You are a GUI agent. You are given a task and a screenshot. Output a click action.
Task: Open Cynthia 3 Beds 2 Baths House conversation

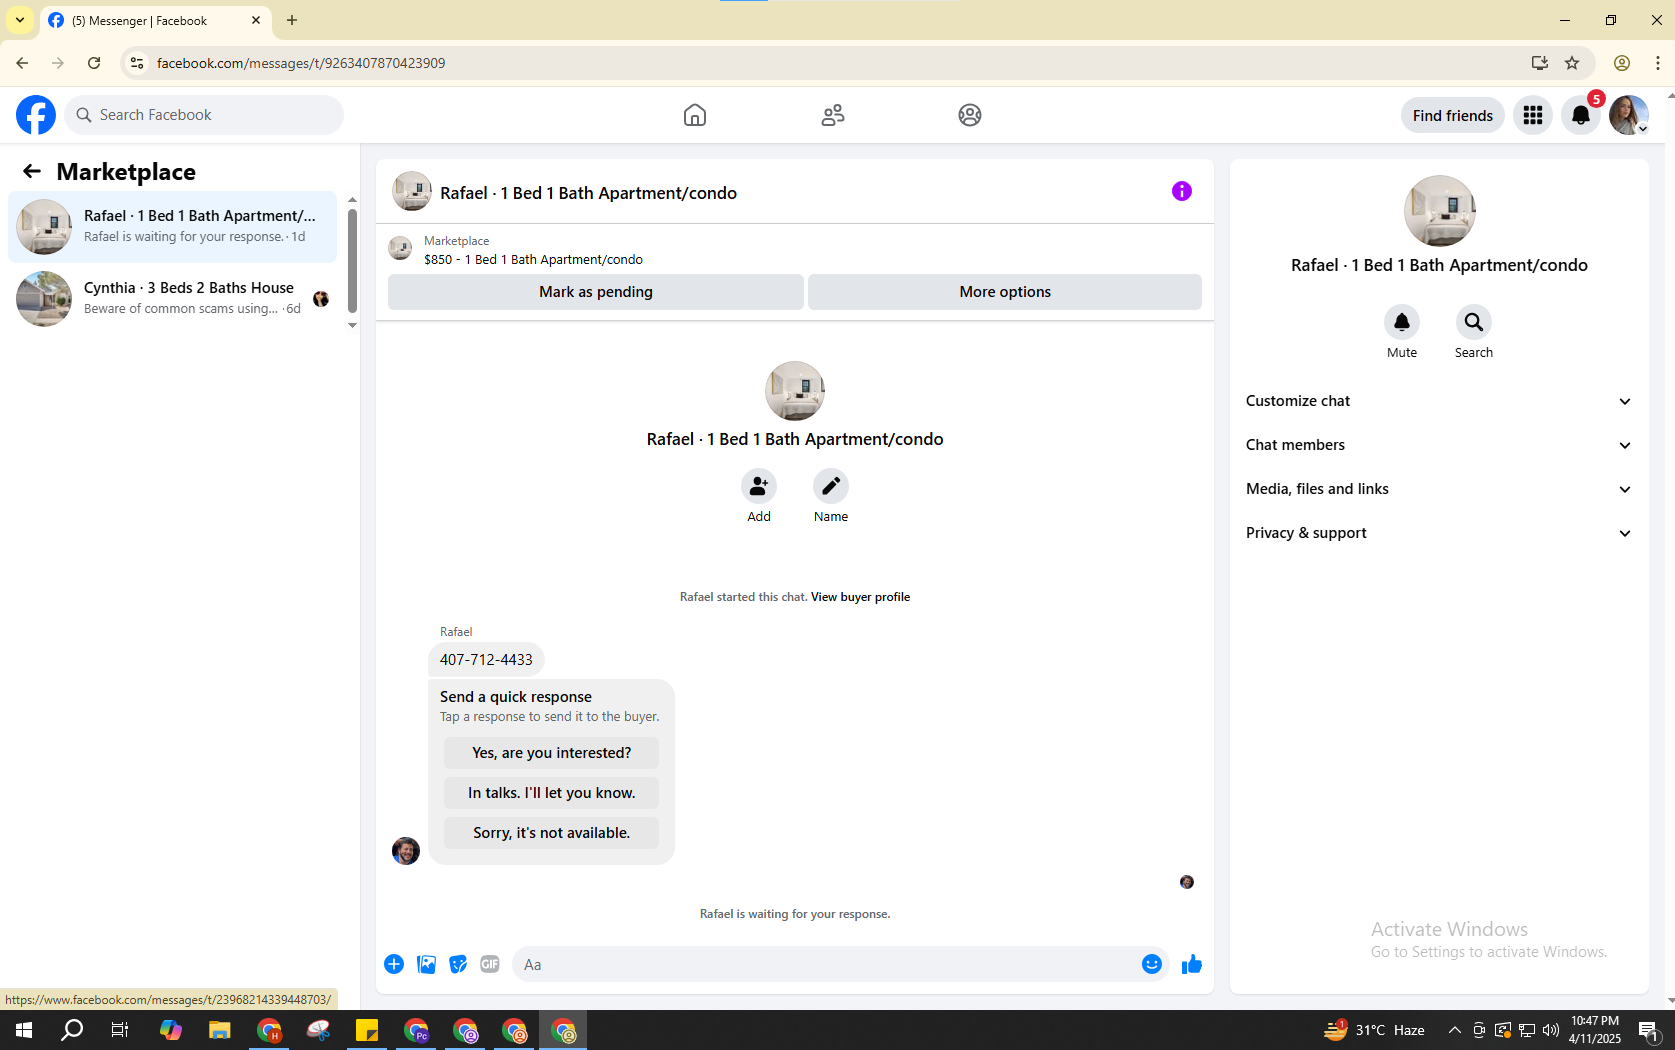[173, 299]
